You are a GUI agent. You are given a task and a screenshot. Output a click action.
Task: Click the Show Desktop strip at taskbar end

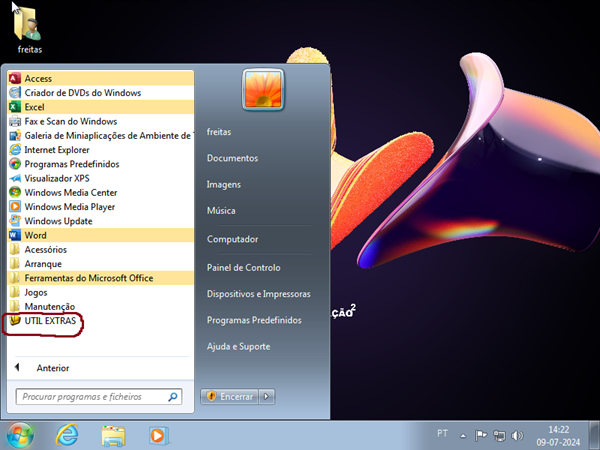tap(594, 435)
